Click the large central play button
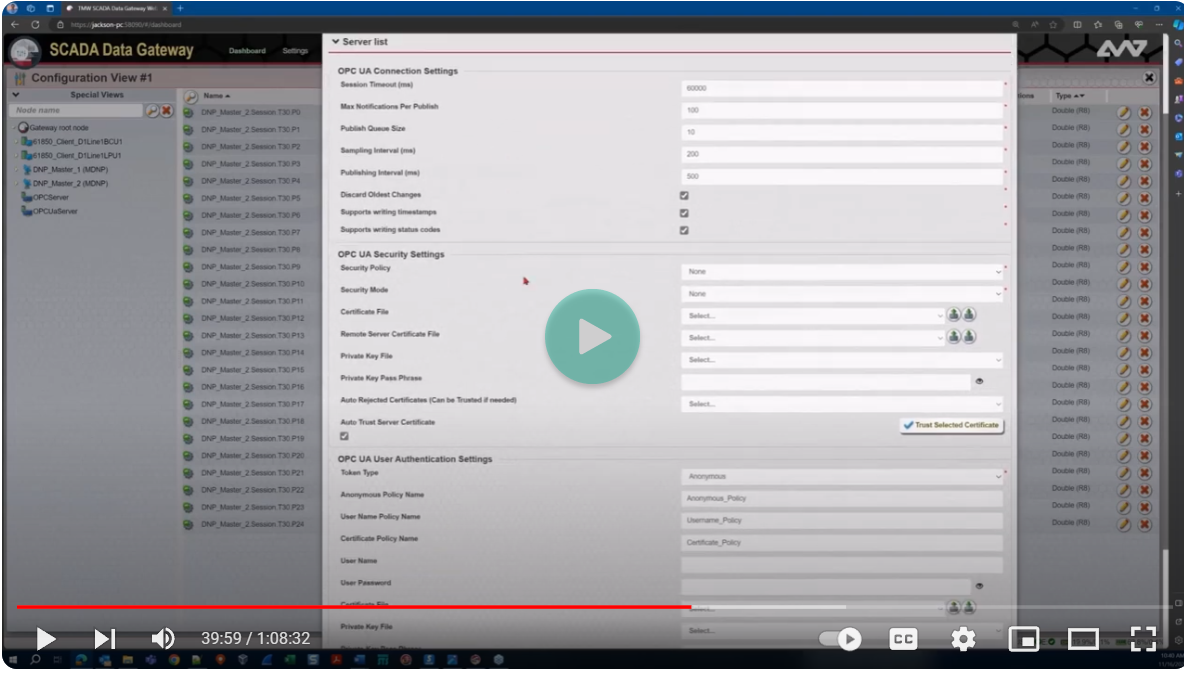Viewport: 1184px width, 673px height. [592, 337]
